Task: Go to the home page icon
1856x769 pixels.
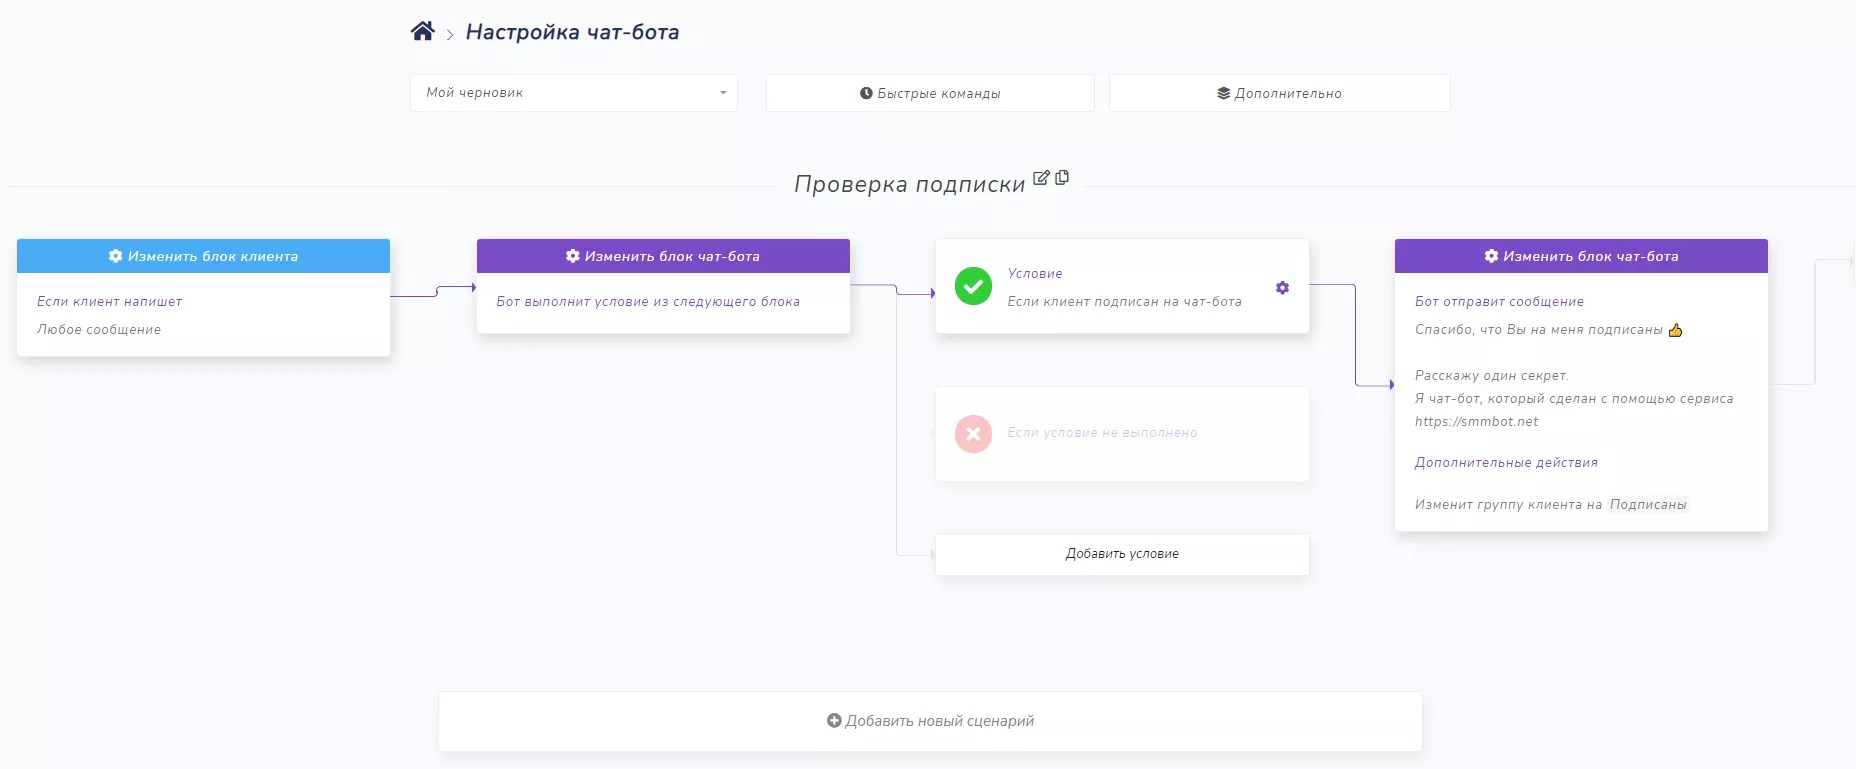Action: pos(422,31)
